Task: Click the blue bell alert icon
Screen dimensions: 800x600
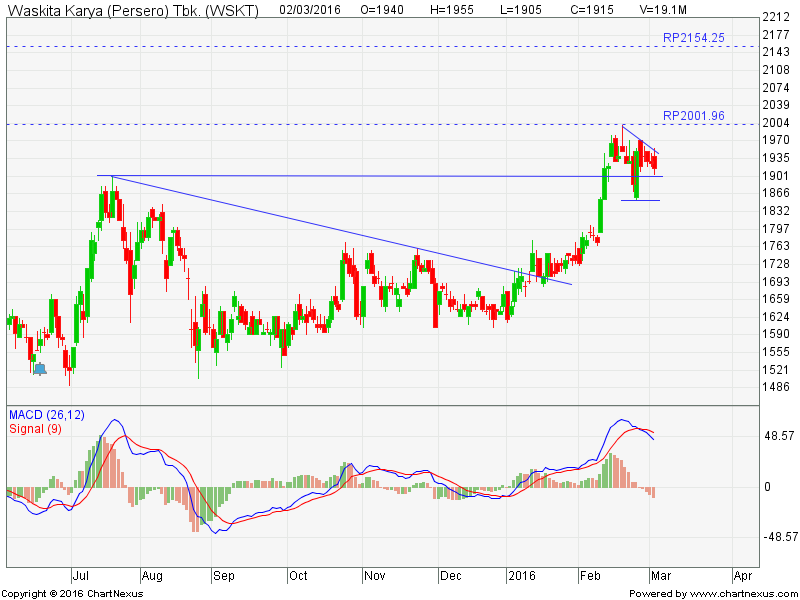Action: pos(39,369)
